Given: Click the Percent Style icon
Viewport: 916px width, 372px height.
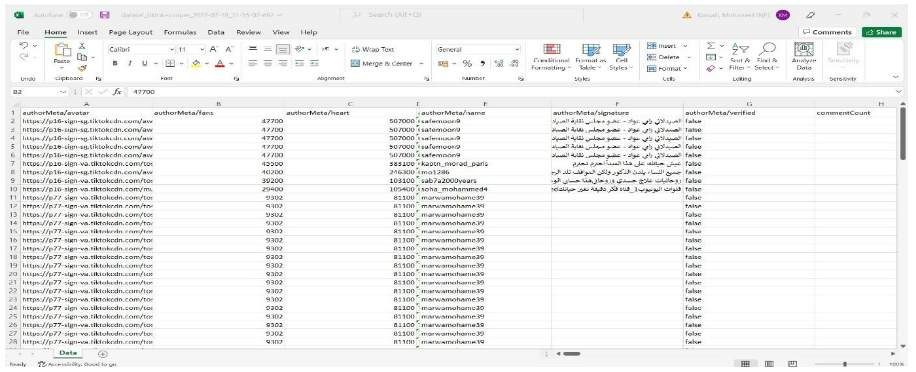Looking at the screenshot, I should tap(467, 64).
